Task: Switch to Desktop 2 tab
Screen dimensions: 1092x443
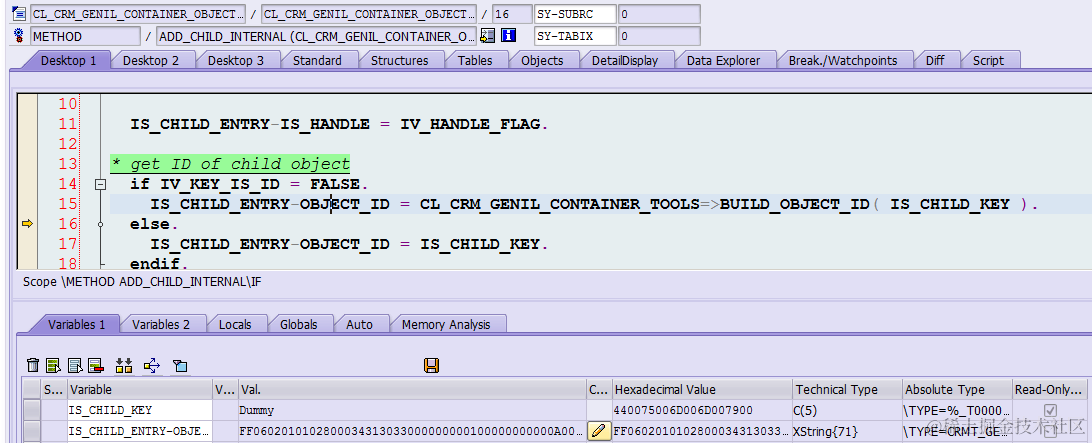Action: 150,61
